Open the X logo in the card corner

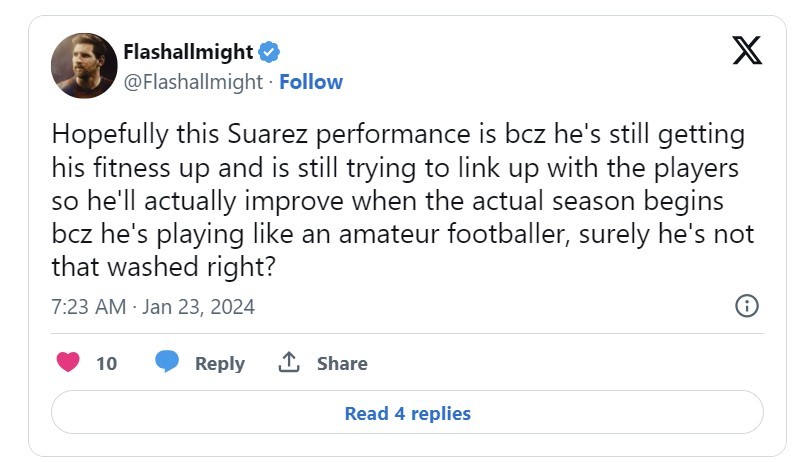pos(747,50)
